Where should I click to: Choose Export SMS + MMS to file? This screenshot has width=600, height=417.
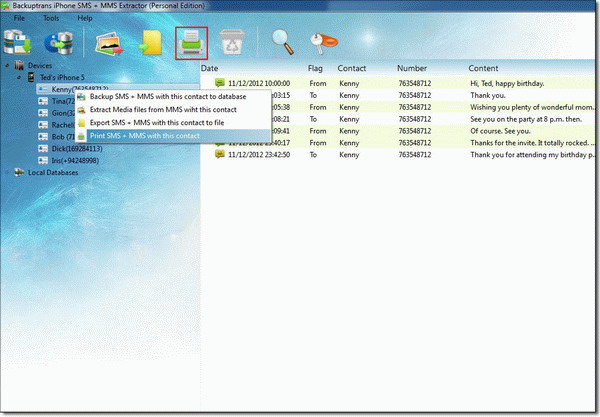[x=173, y=123]
